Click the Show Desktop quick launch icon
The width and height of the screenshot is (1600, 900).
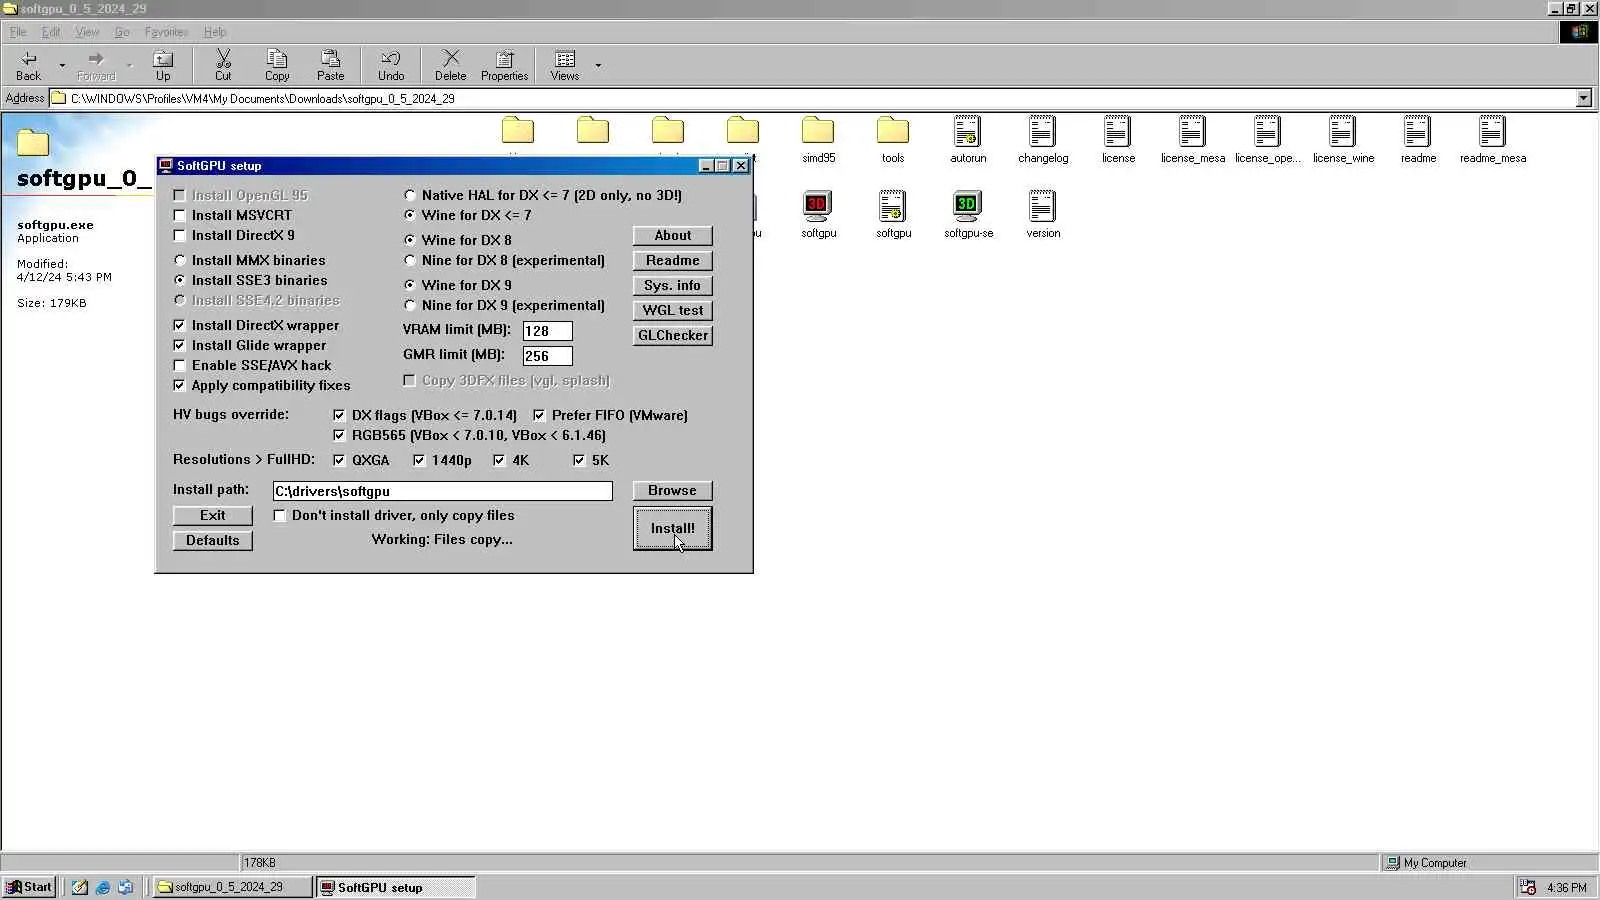tap(79, 887)
